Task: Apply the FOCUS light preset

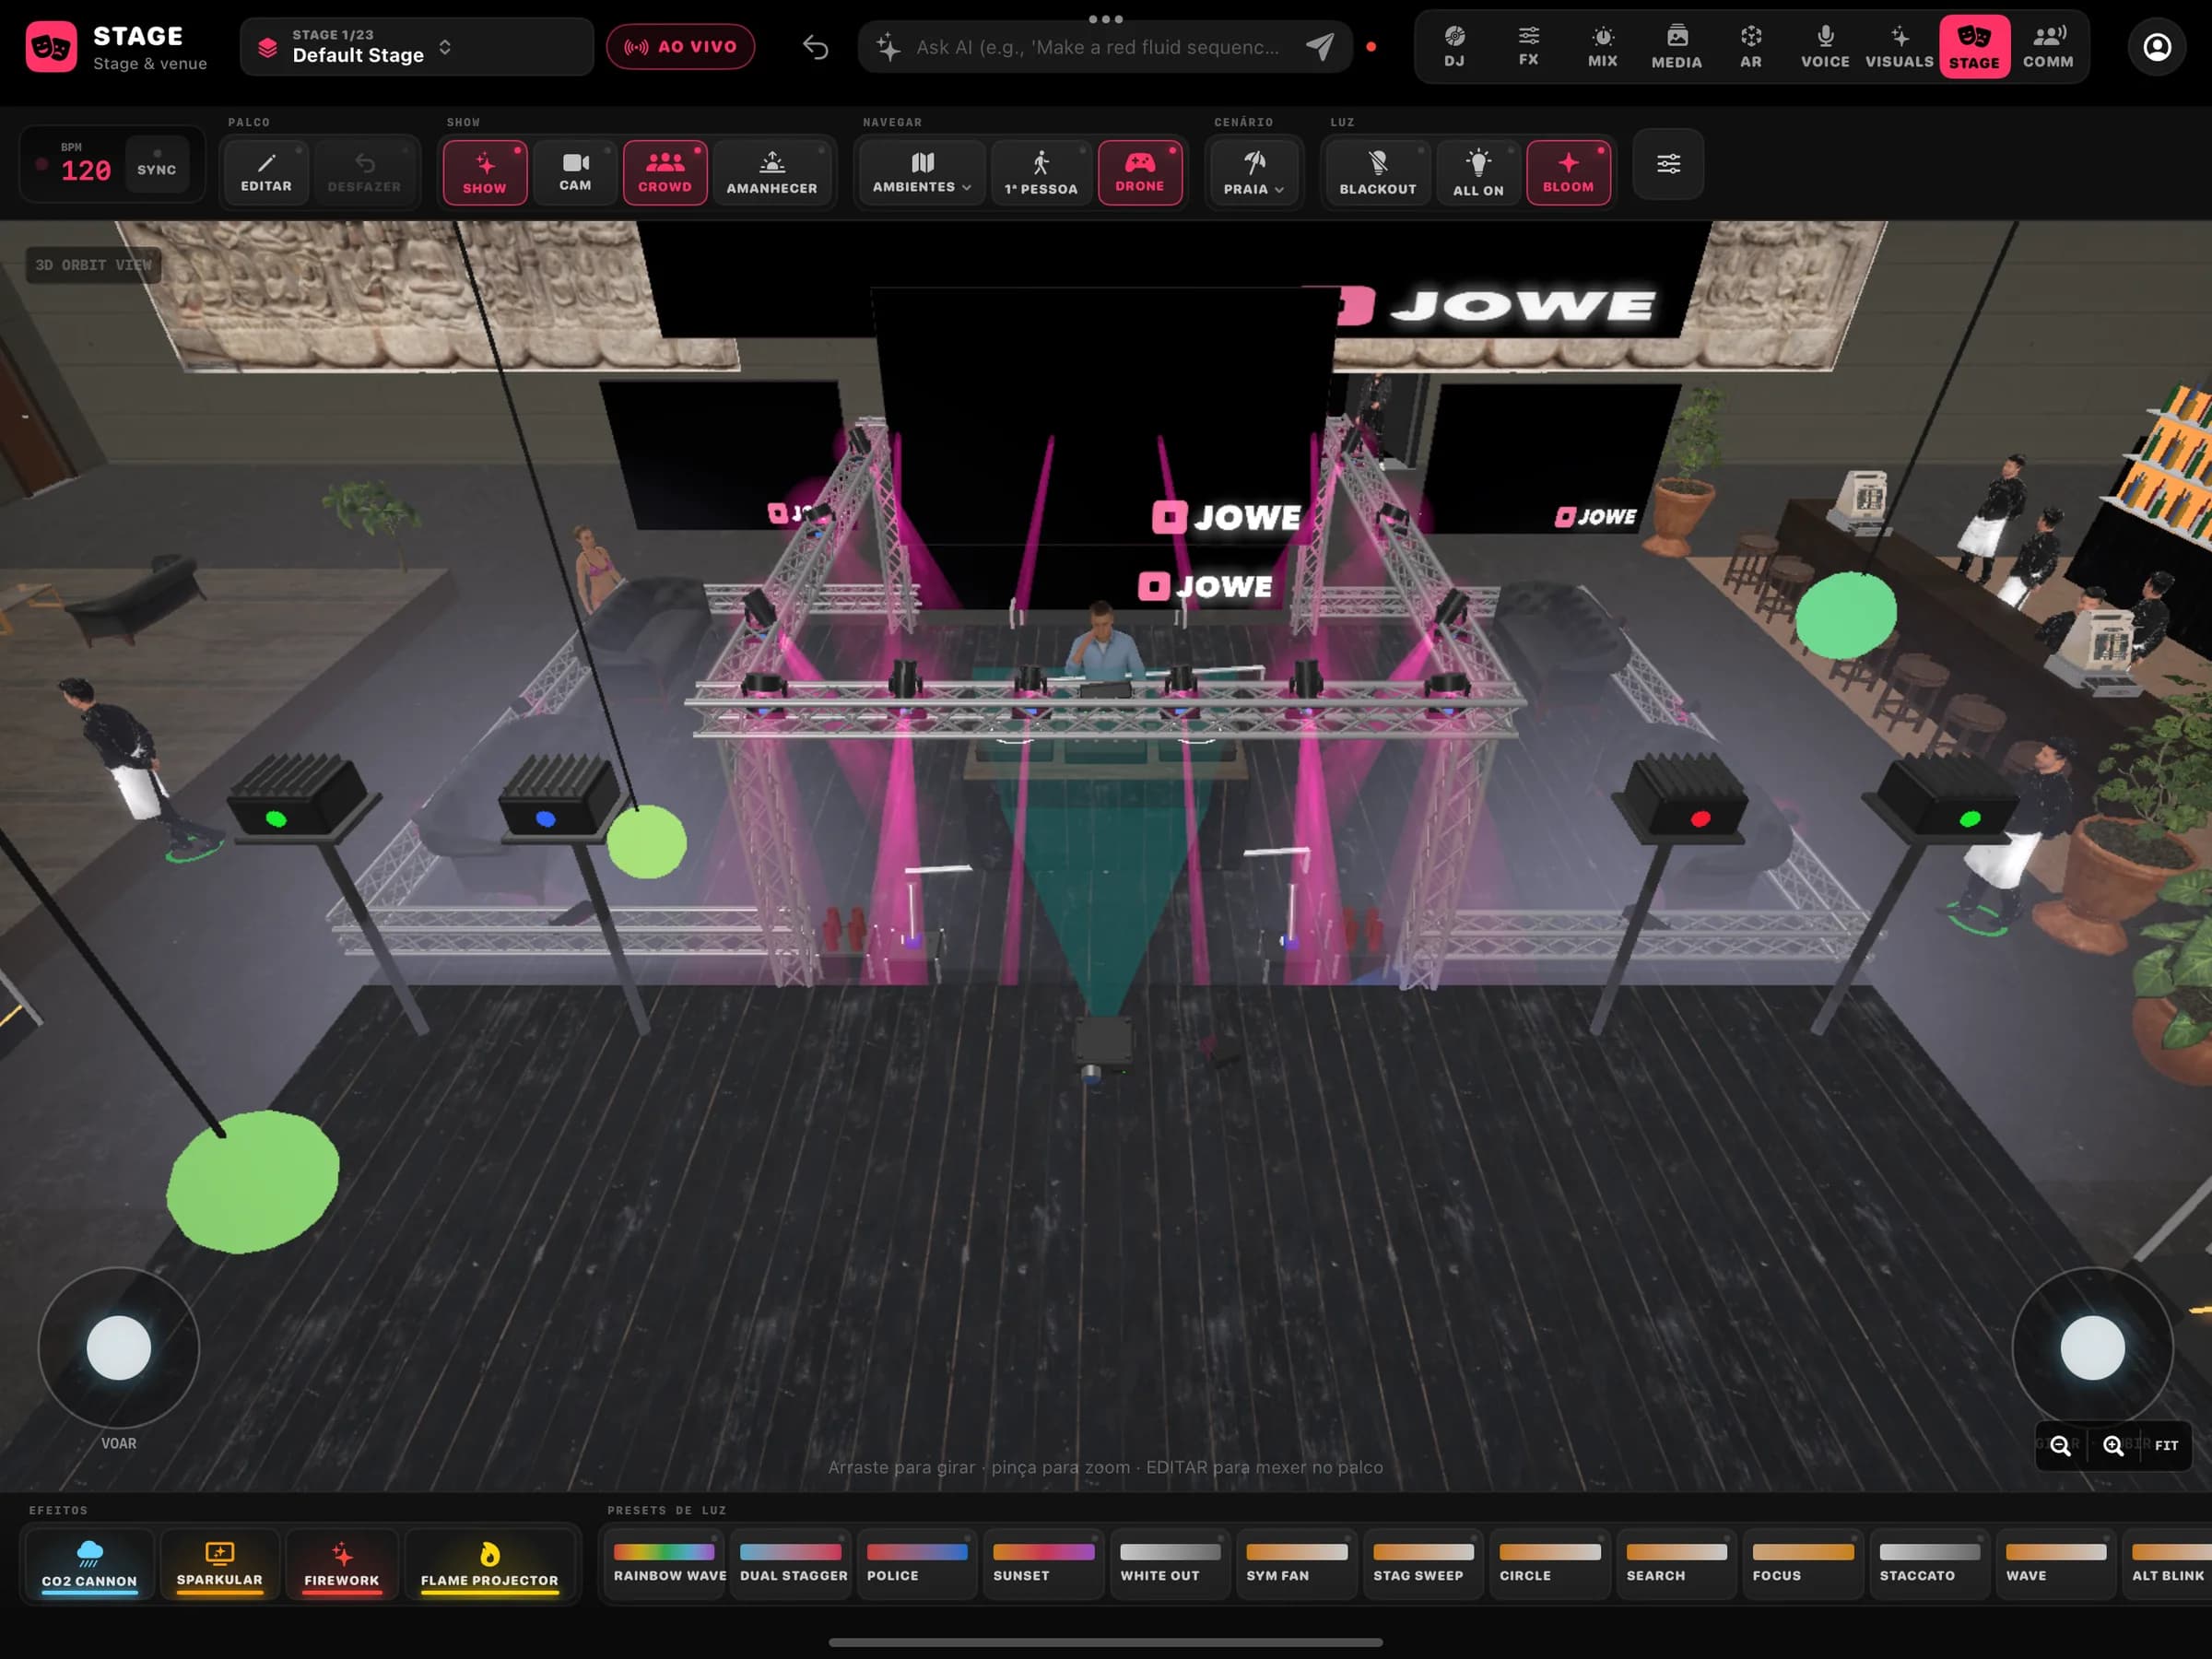Action: click(x=1803, y=1564)
